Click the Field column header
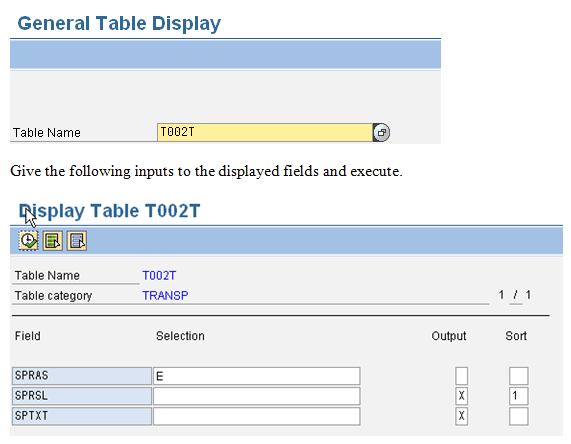 tap(28, 336)
